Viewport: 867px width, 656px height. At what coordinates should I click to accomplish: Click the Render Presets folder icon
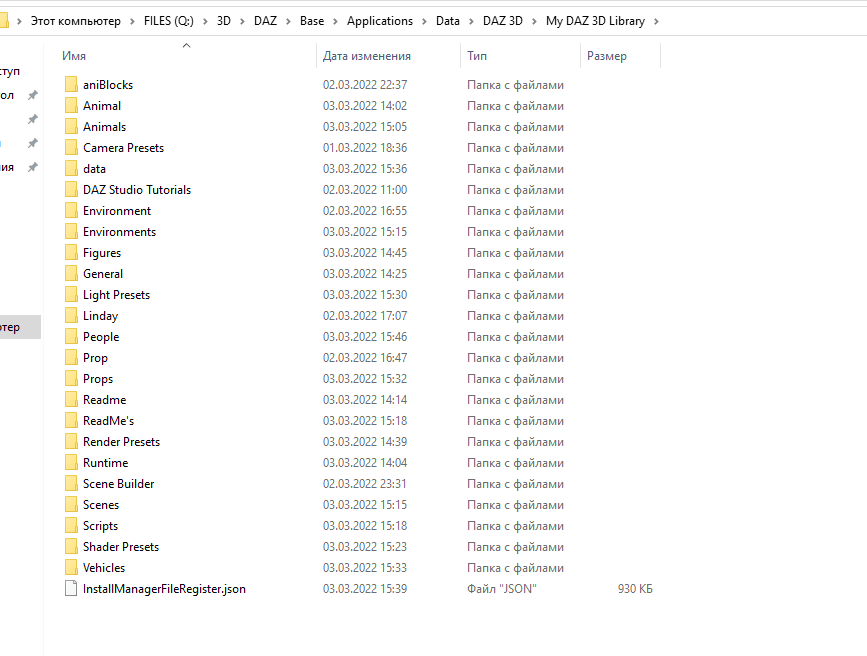click(x=71, y=442)
